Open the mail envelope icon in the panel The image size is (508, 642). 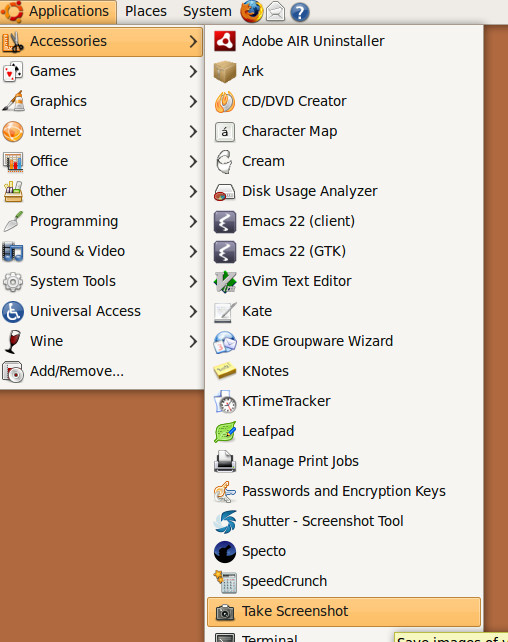[x=275, y=11]
